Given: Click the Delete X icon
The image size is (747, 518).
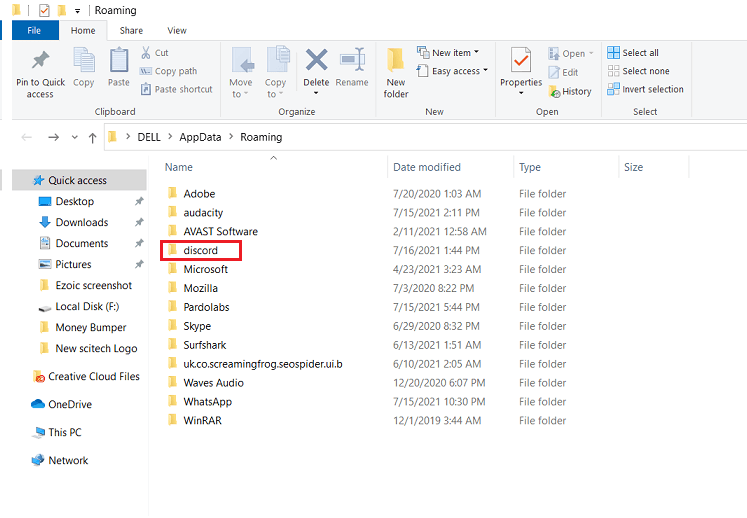Looking at the screenshot, I should tap(316, 61).
